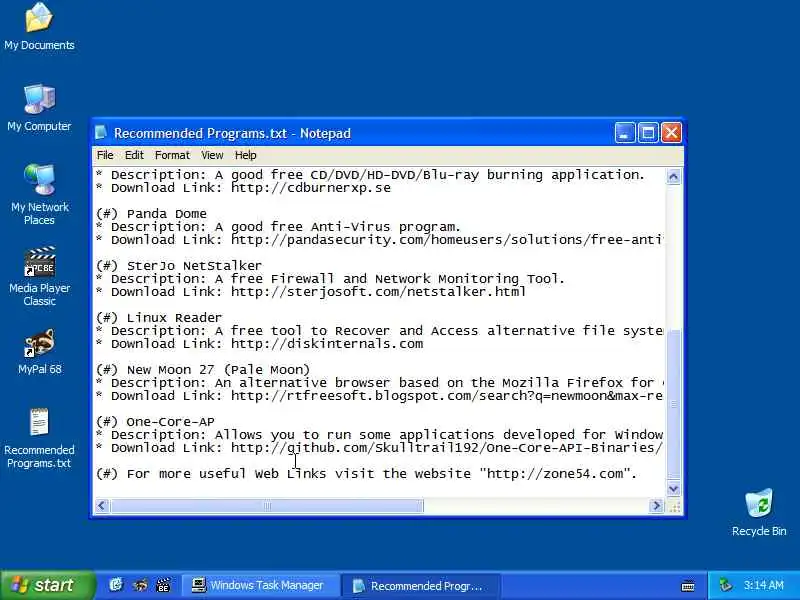Click the cdburnerxp.se download link line

243,188
